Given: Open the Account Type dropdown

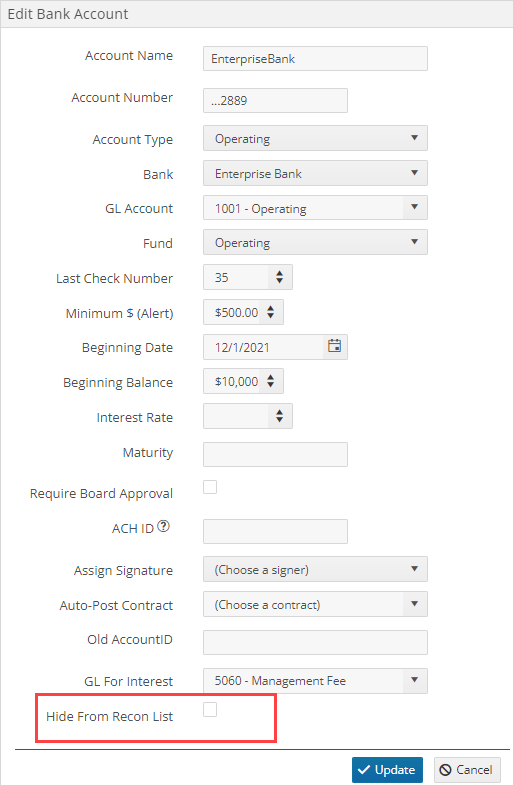Looking at the screenshot, I should pyautogui.click(x=315, y=138).
